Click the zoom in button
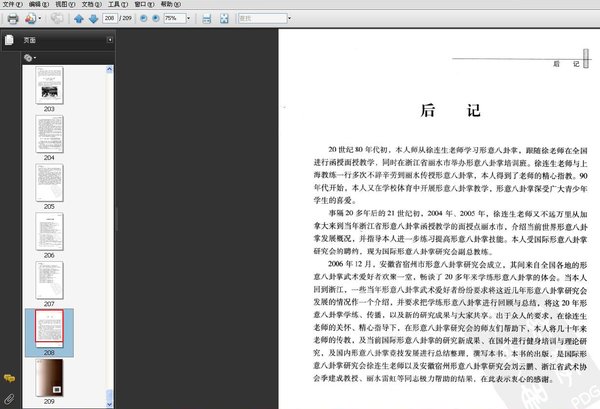This screenshot has height=409, width=600. (x=156, y=18)
